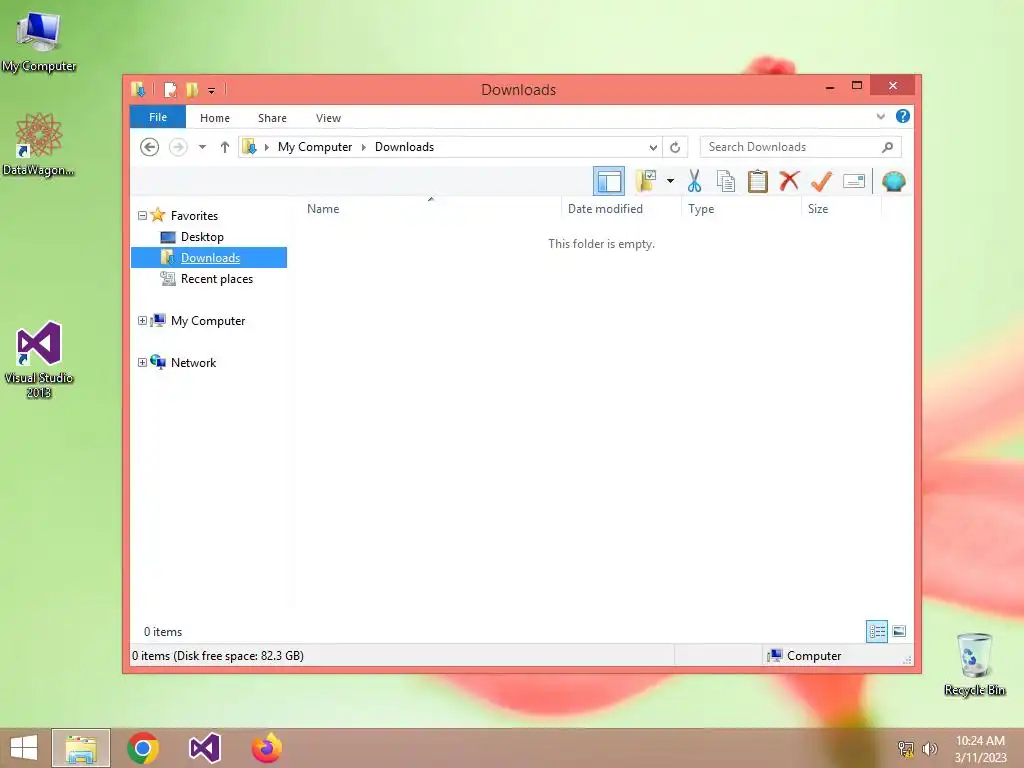Screen dimensions: 1024x768
Task: Open Visual Studio 2013 desktop shortcut
Action: point(39,359)
